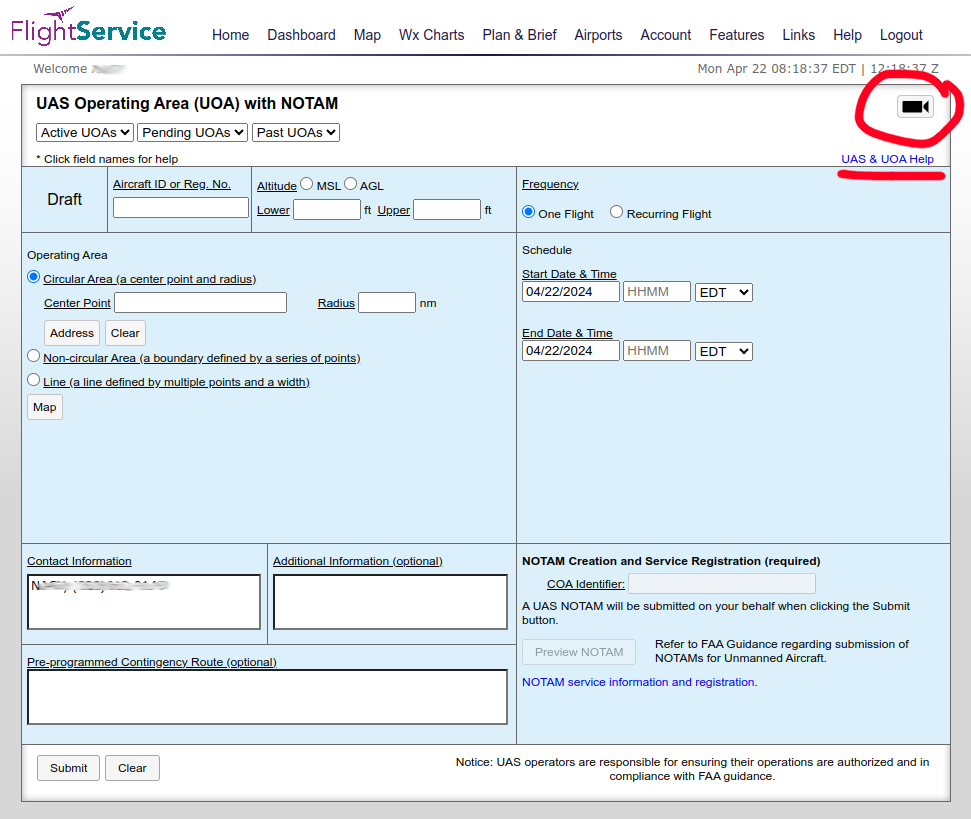Select the MSL altitude radio button
The image size is (971, 819).
(x=307, y=184)
